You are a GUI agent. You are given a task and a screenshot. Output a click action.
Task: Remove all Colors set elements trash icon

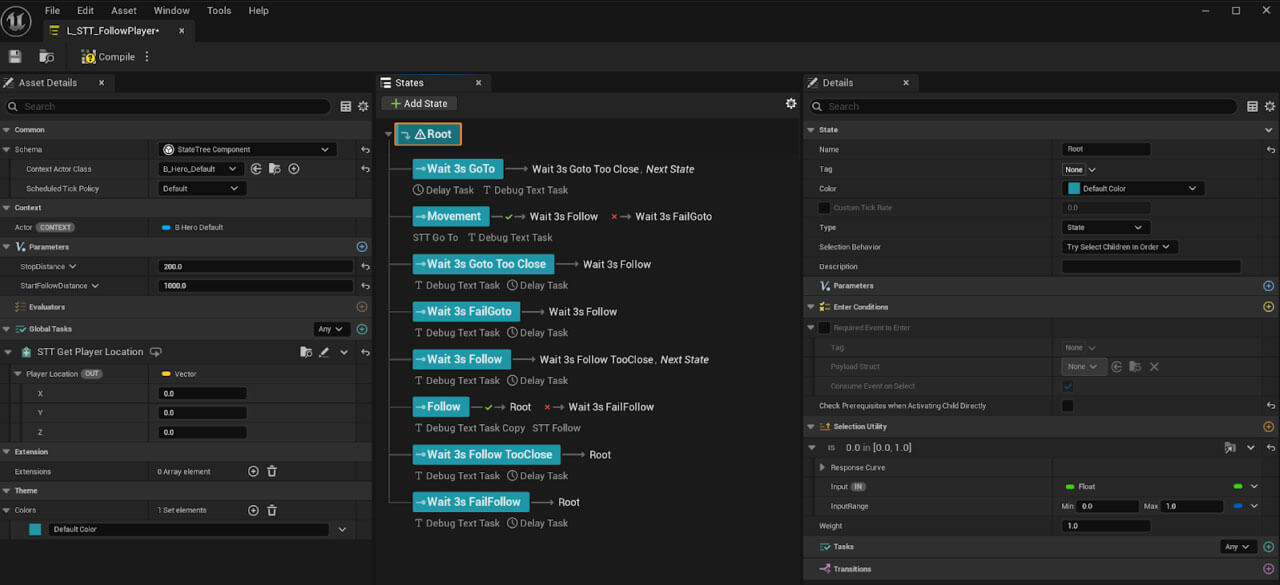272,510
